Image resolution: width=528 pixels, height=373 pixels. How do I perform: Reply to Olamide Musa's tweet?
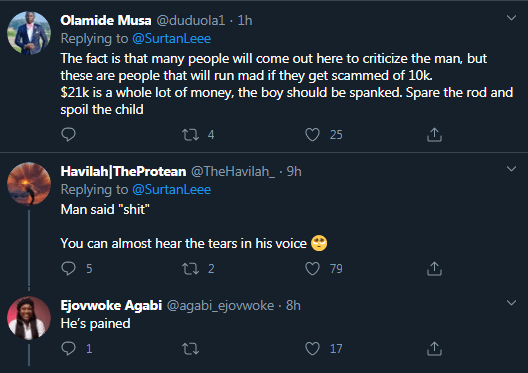coord(68,135)
